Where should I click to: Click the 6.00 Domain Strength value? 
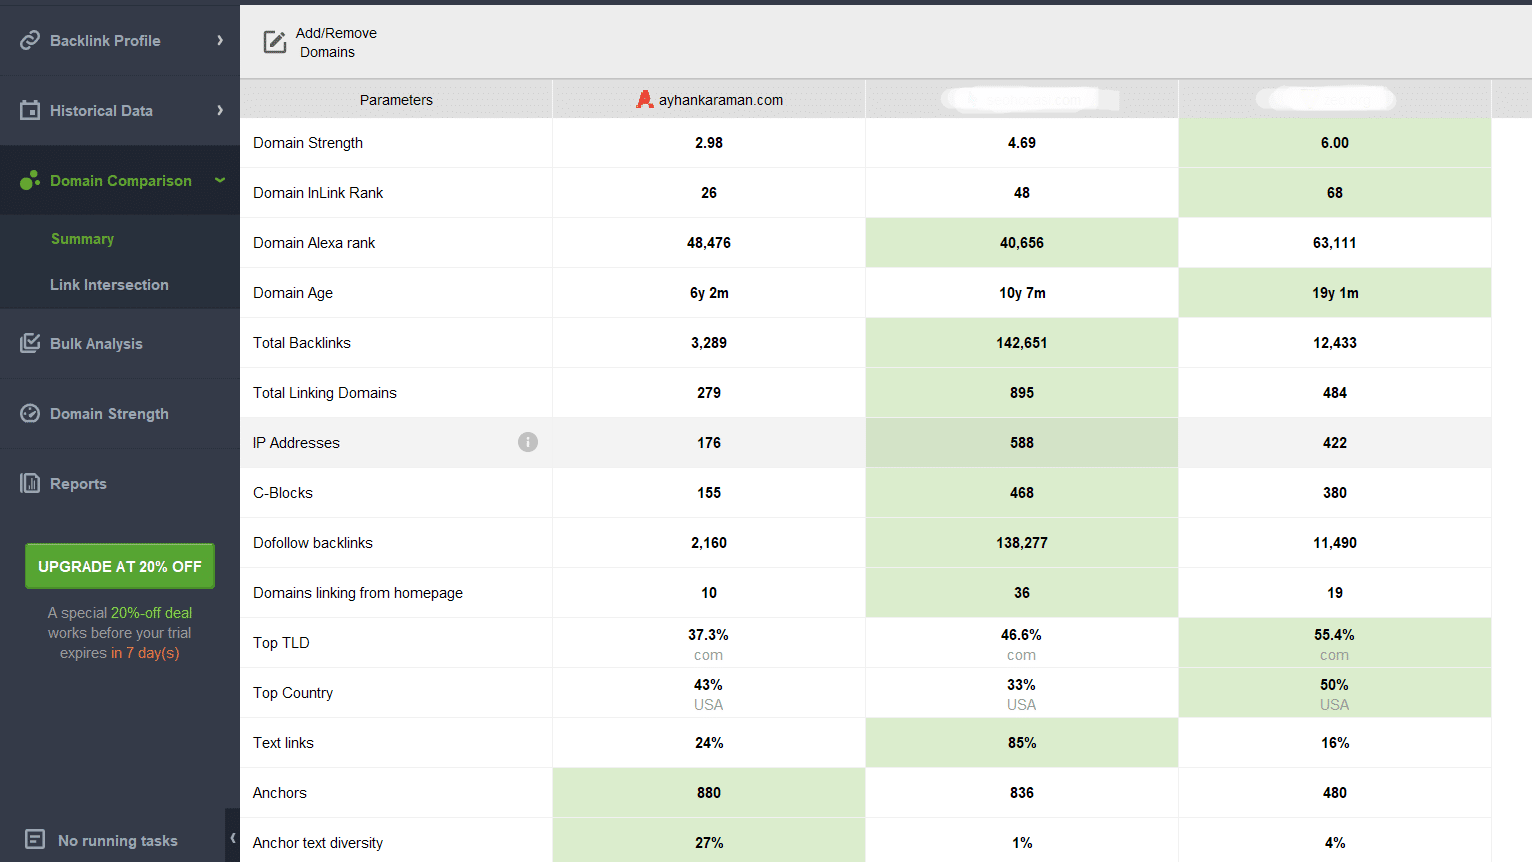(x=1335, y=143)
